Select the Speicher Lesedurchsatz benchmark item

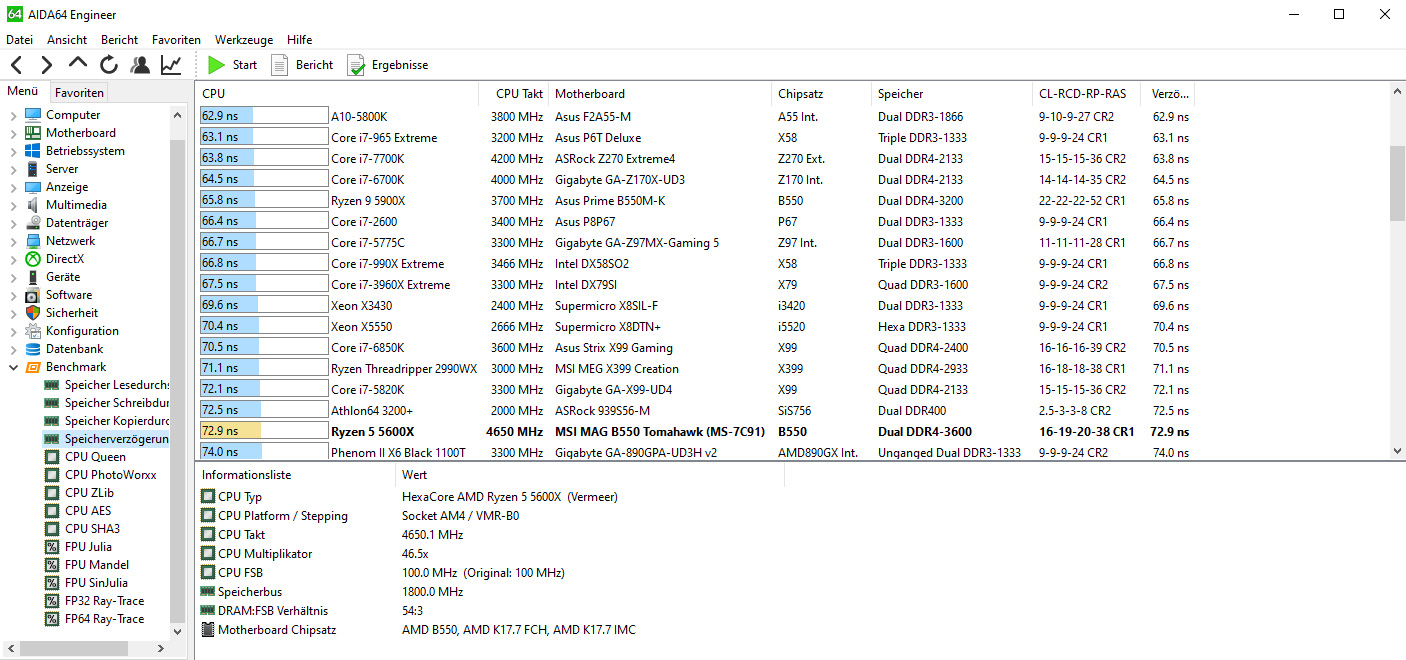(x=107, y=385)
